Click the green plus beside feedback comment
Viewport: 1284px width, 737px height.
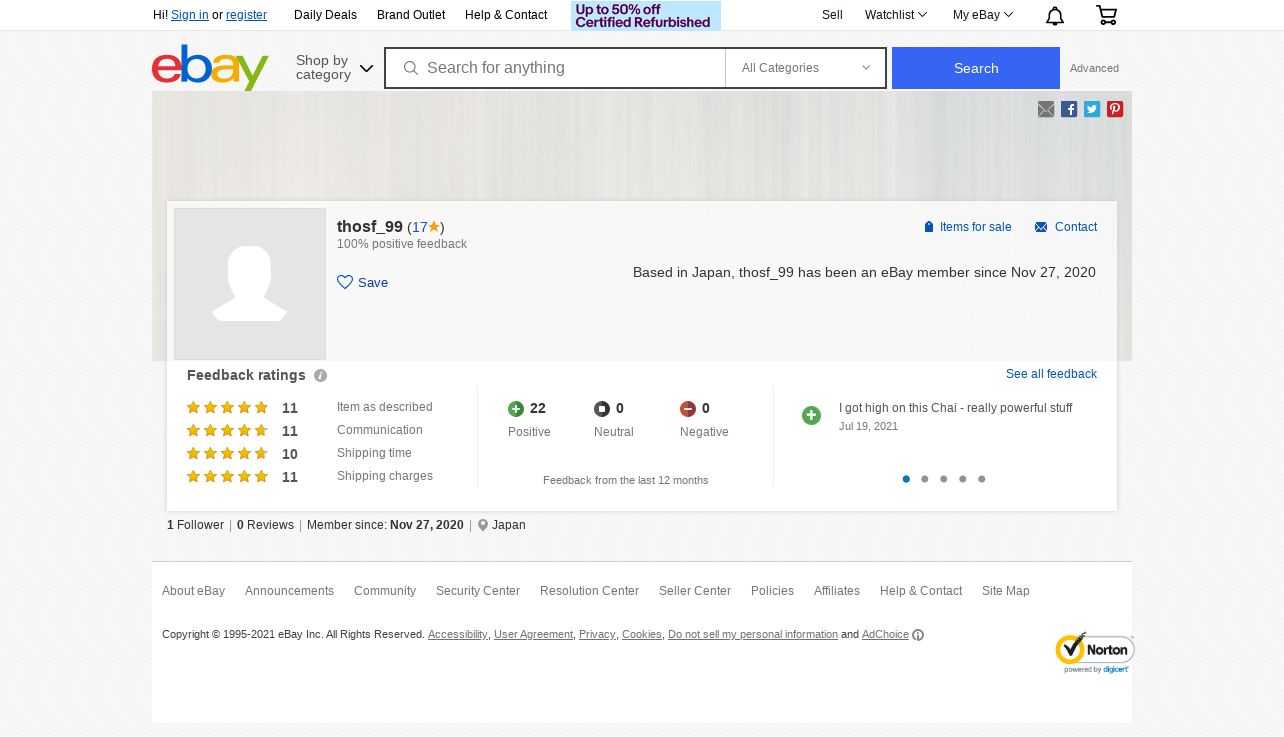point(811,415)
